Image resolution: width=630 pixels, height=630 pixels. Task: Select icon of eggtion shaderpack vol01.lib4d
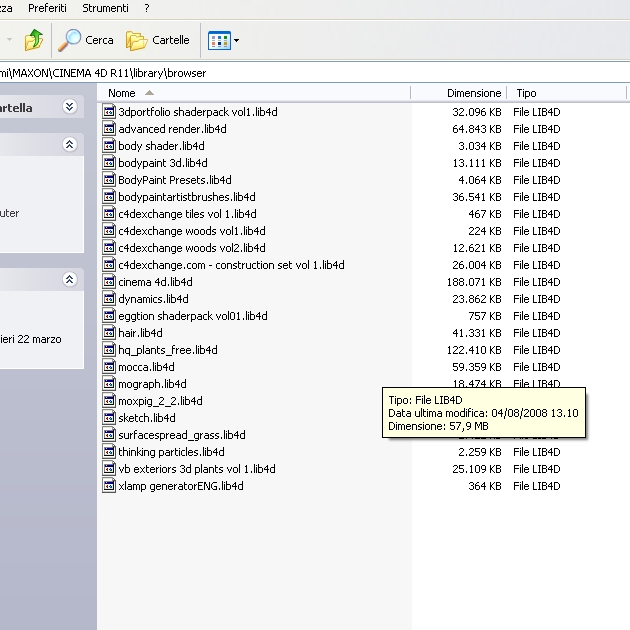(108, 316)
